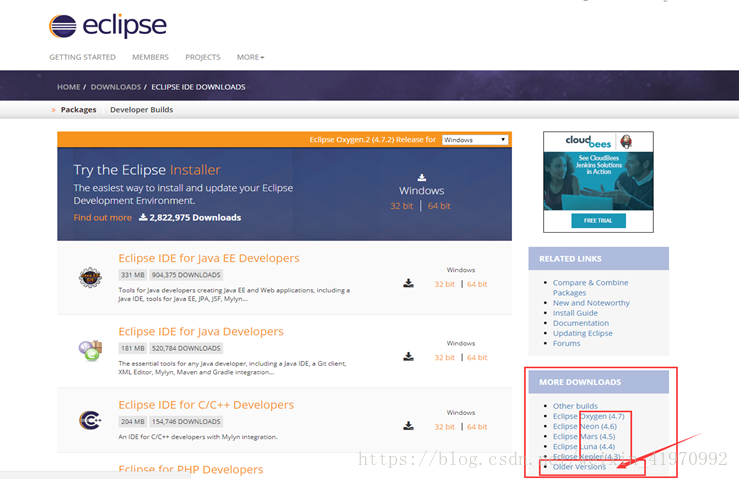Click the Java EE Developers package icon
739x479 pixels.
coord(90,277)
